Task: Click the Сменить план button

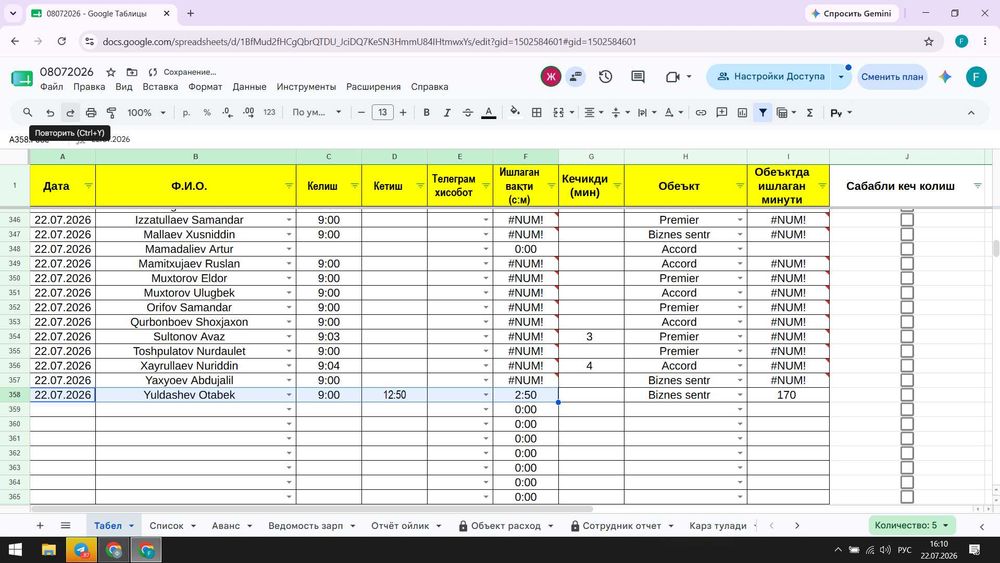Action: point(892,77)
